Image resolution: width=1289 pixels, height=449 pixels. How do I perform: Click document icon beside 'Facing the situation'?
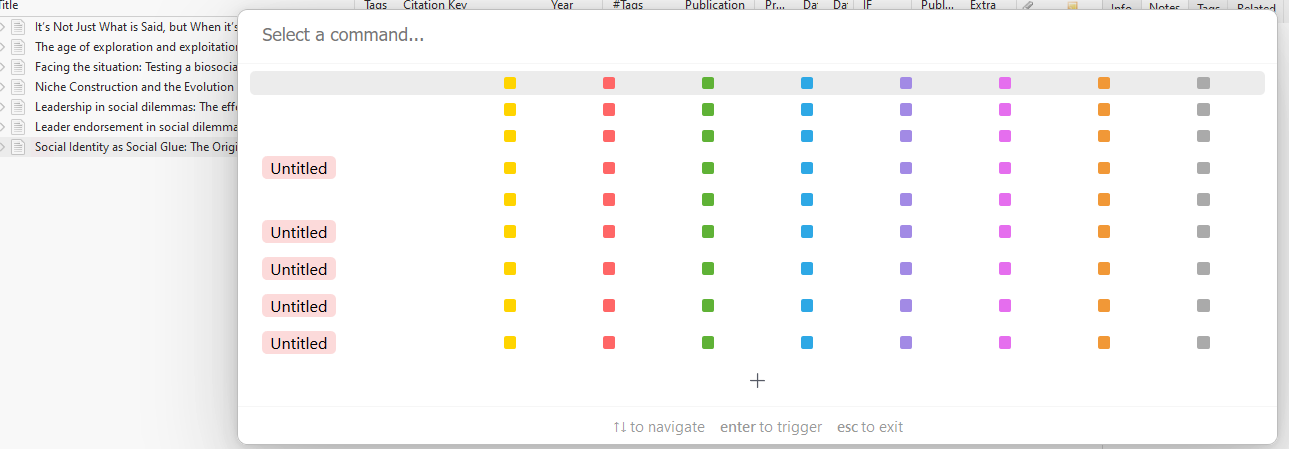[x=18, y=67]
